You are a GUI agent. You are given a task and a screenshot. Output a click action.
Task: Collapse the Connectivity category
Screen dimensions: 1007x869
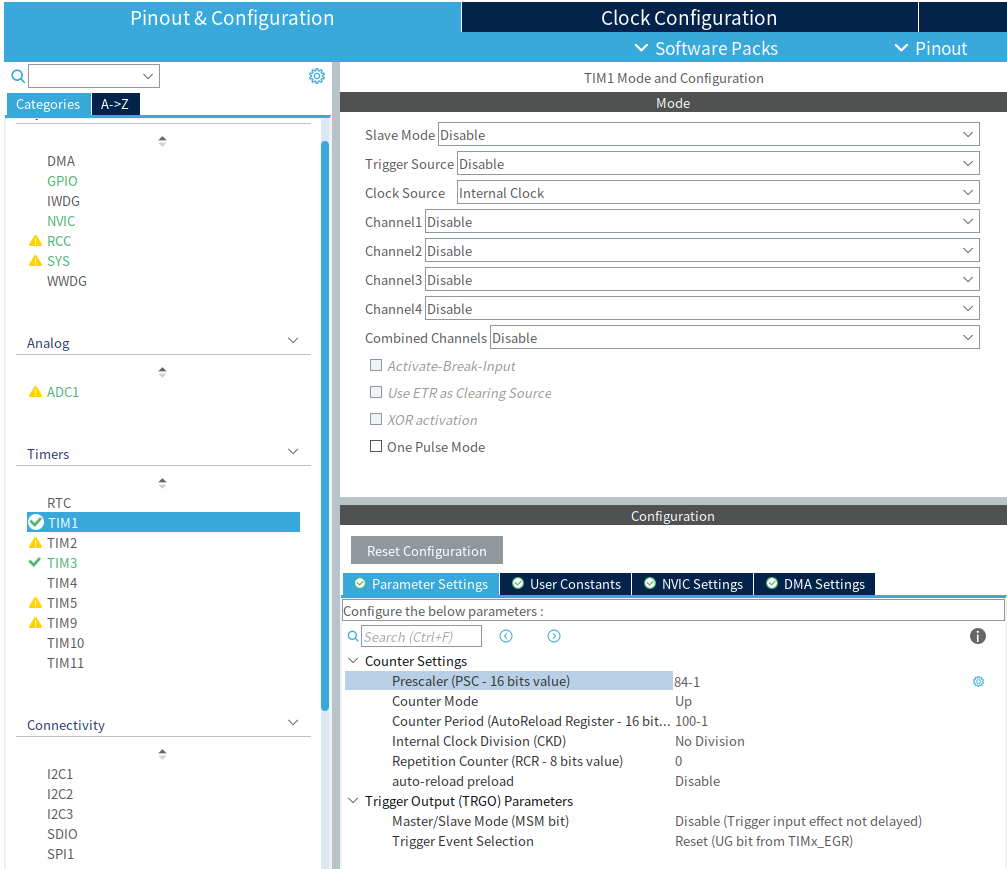coord(293,723)
